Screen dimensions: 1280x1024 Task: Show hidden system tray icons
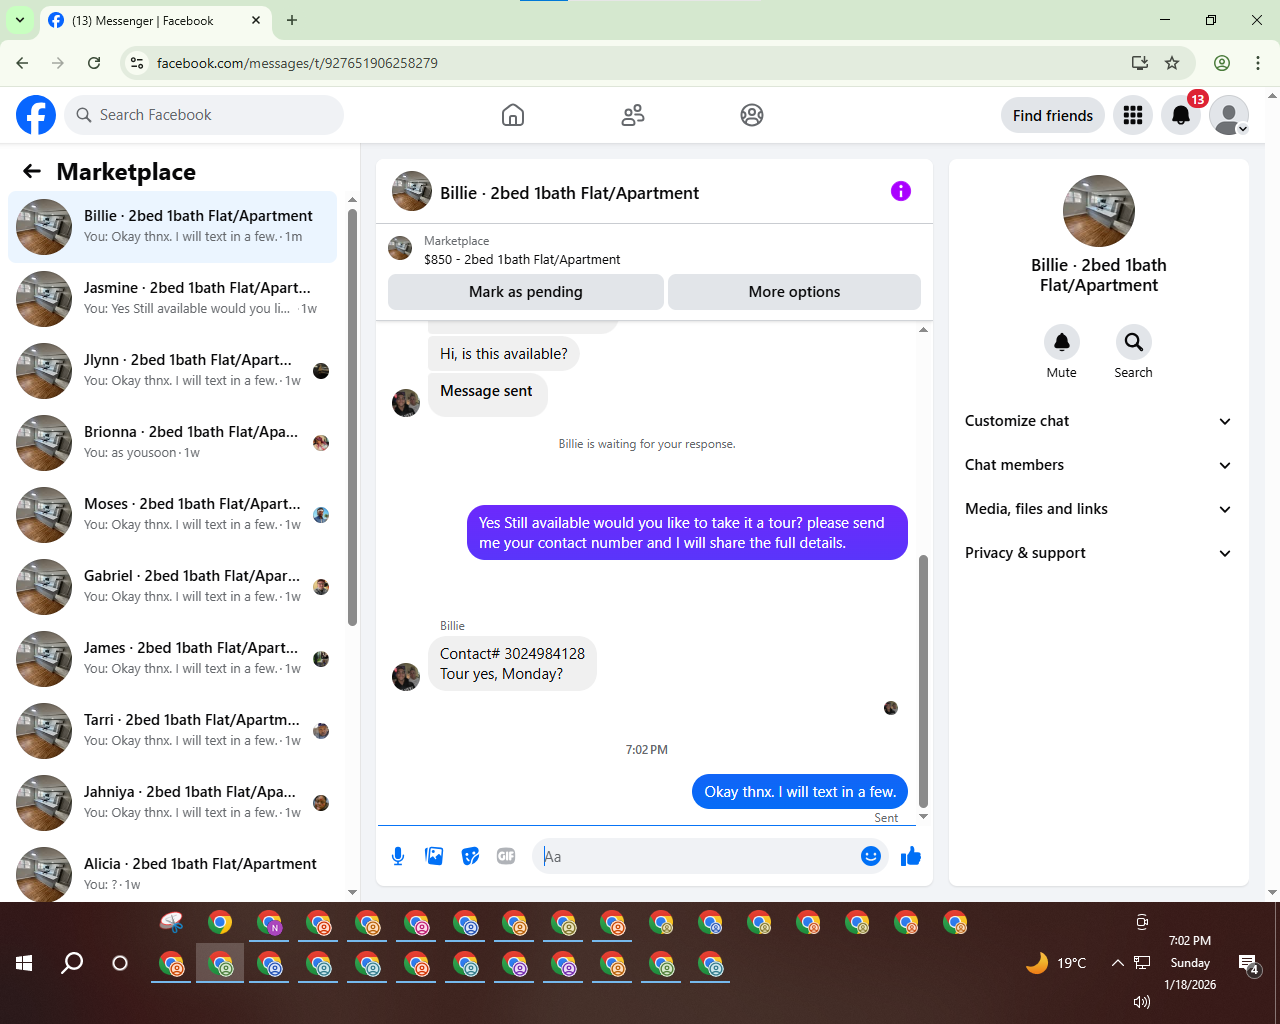tap(1117, 963)
